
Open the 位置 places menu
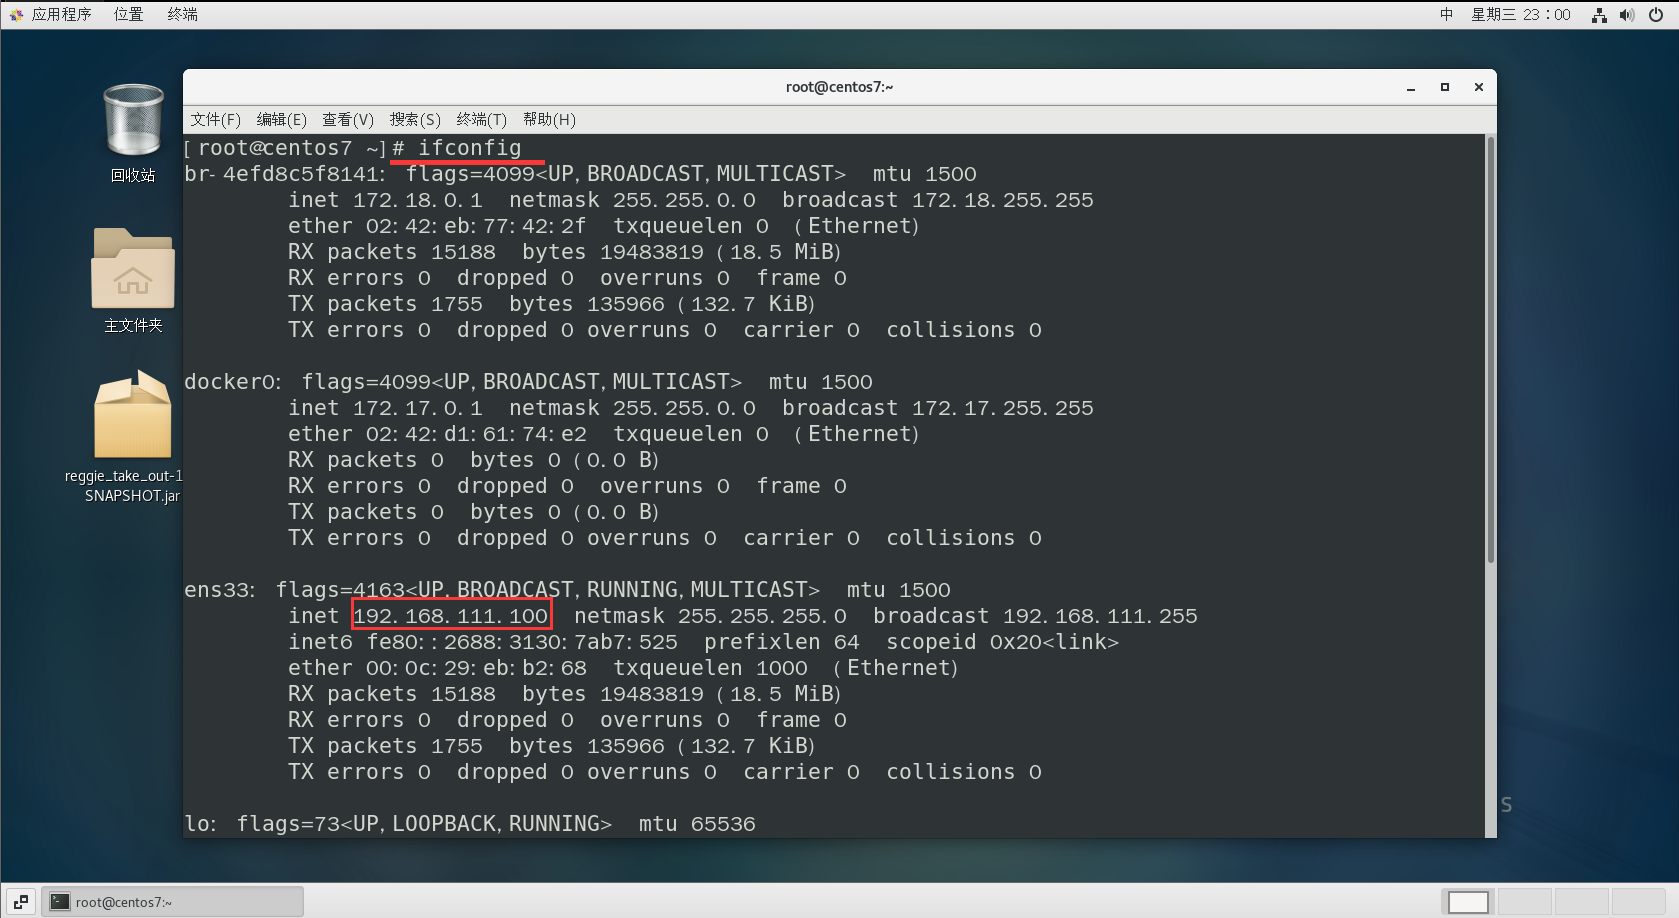pos(128,15)
